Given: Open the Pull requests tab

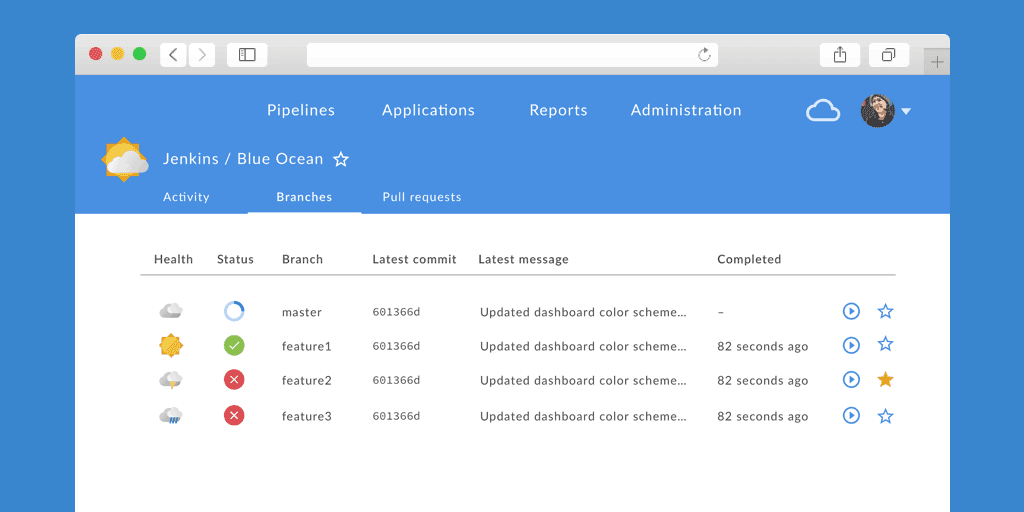Looking at the screenshot, I should [422, 197].
